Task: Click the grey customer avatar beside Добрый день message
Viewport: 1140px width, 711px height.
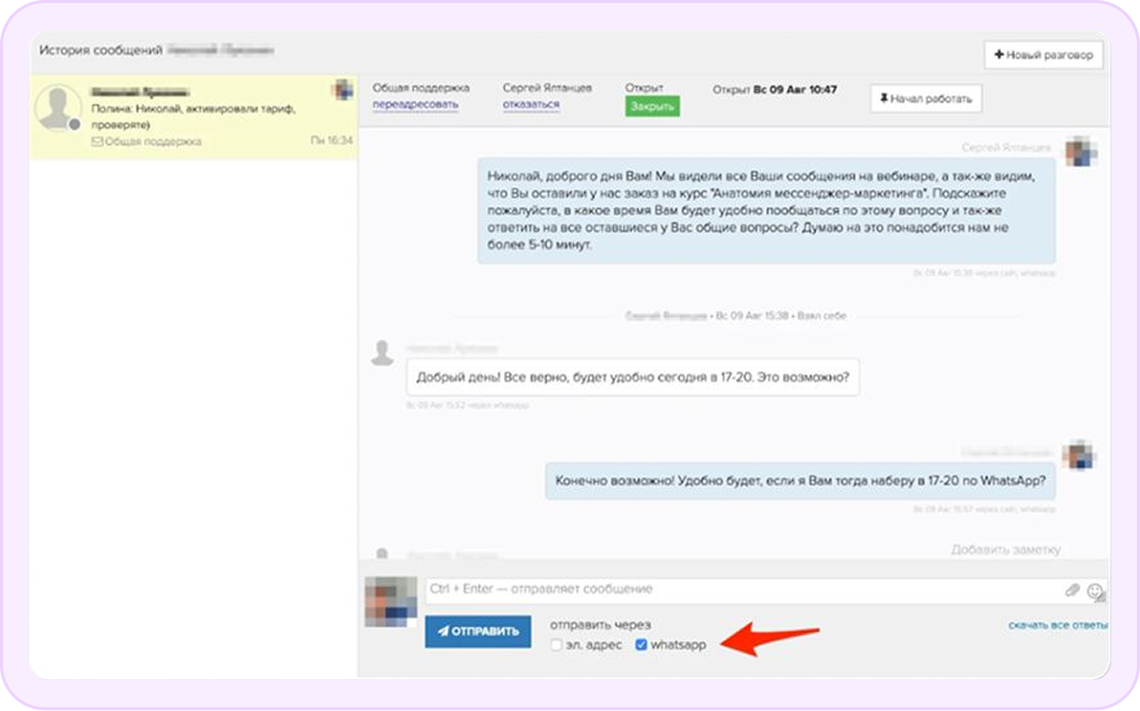Action: [381, 352]
